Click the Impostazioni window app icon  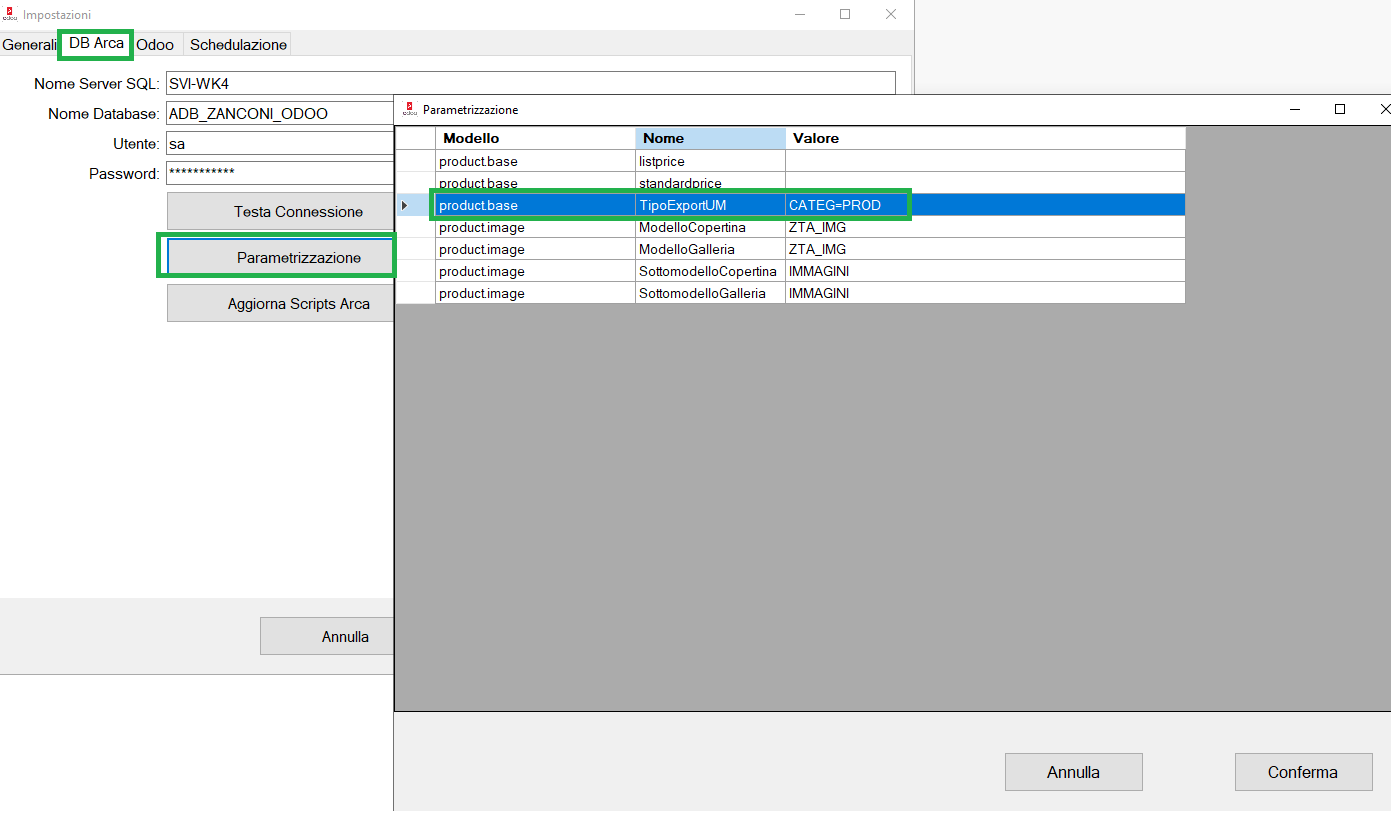[11, 15]
